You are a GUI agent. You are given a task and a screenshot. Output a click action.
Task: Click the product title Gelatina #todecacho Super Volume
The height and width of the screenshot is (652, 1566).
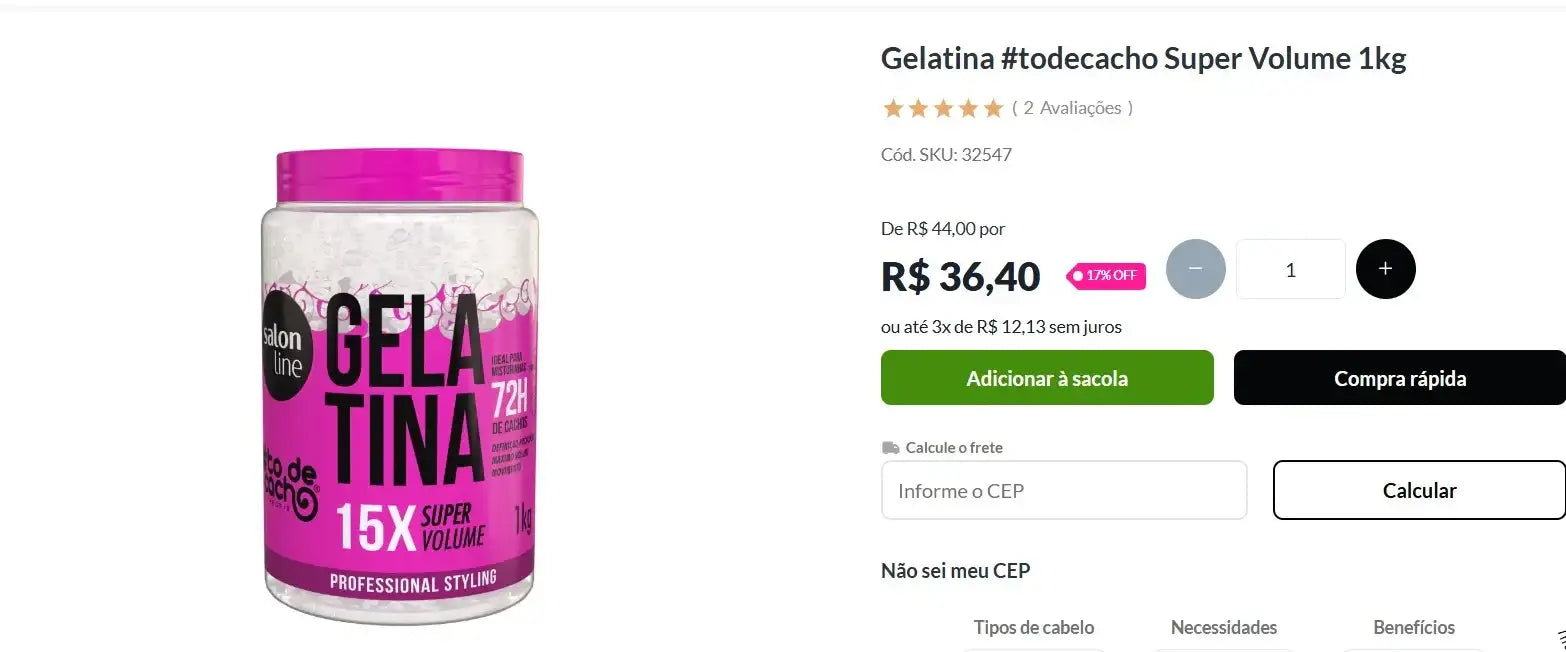tap(1143, 59)
